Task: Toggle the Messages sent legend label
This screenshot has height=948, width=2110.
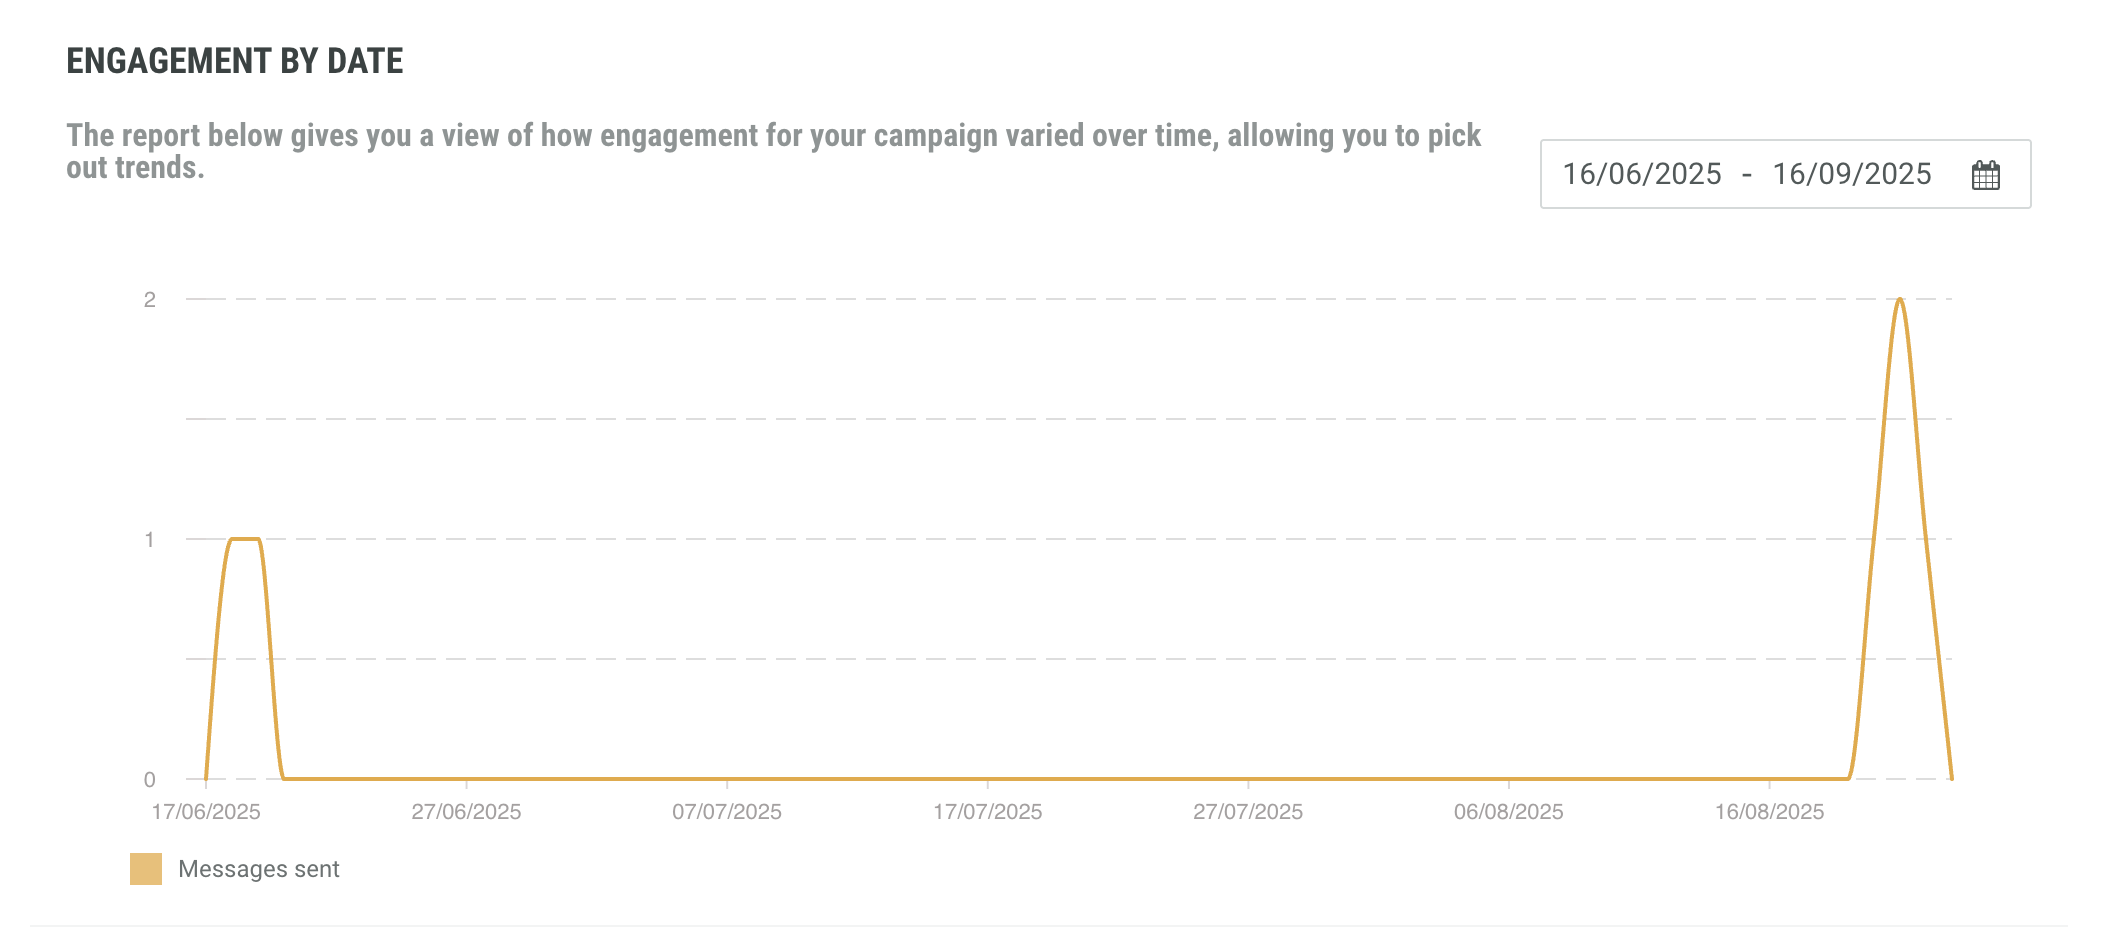Action: (x=259, y=869)
